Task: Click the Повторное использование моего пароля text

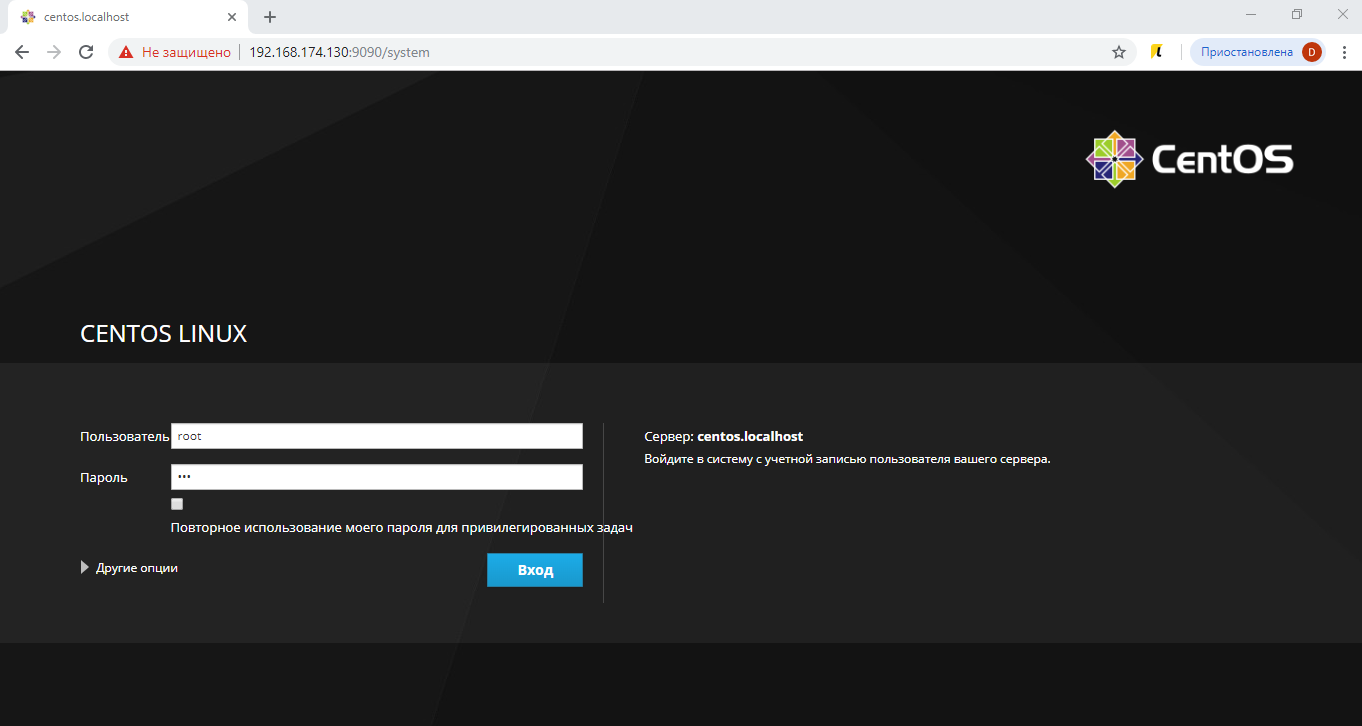Action: click(x=402, y=527)
